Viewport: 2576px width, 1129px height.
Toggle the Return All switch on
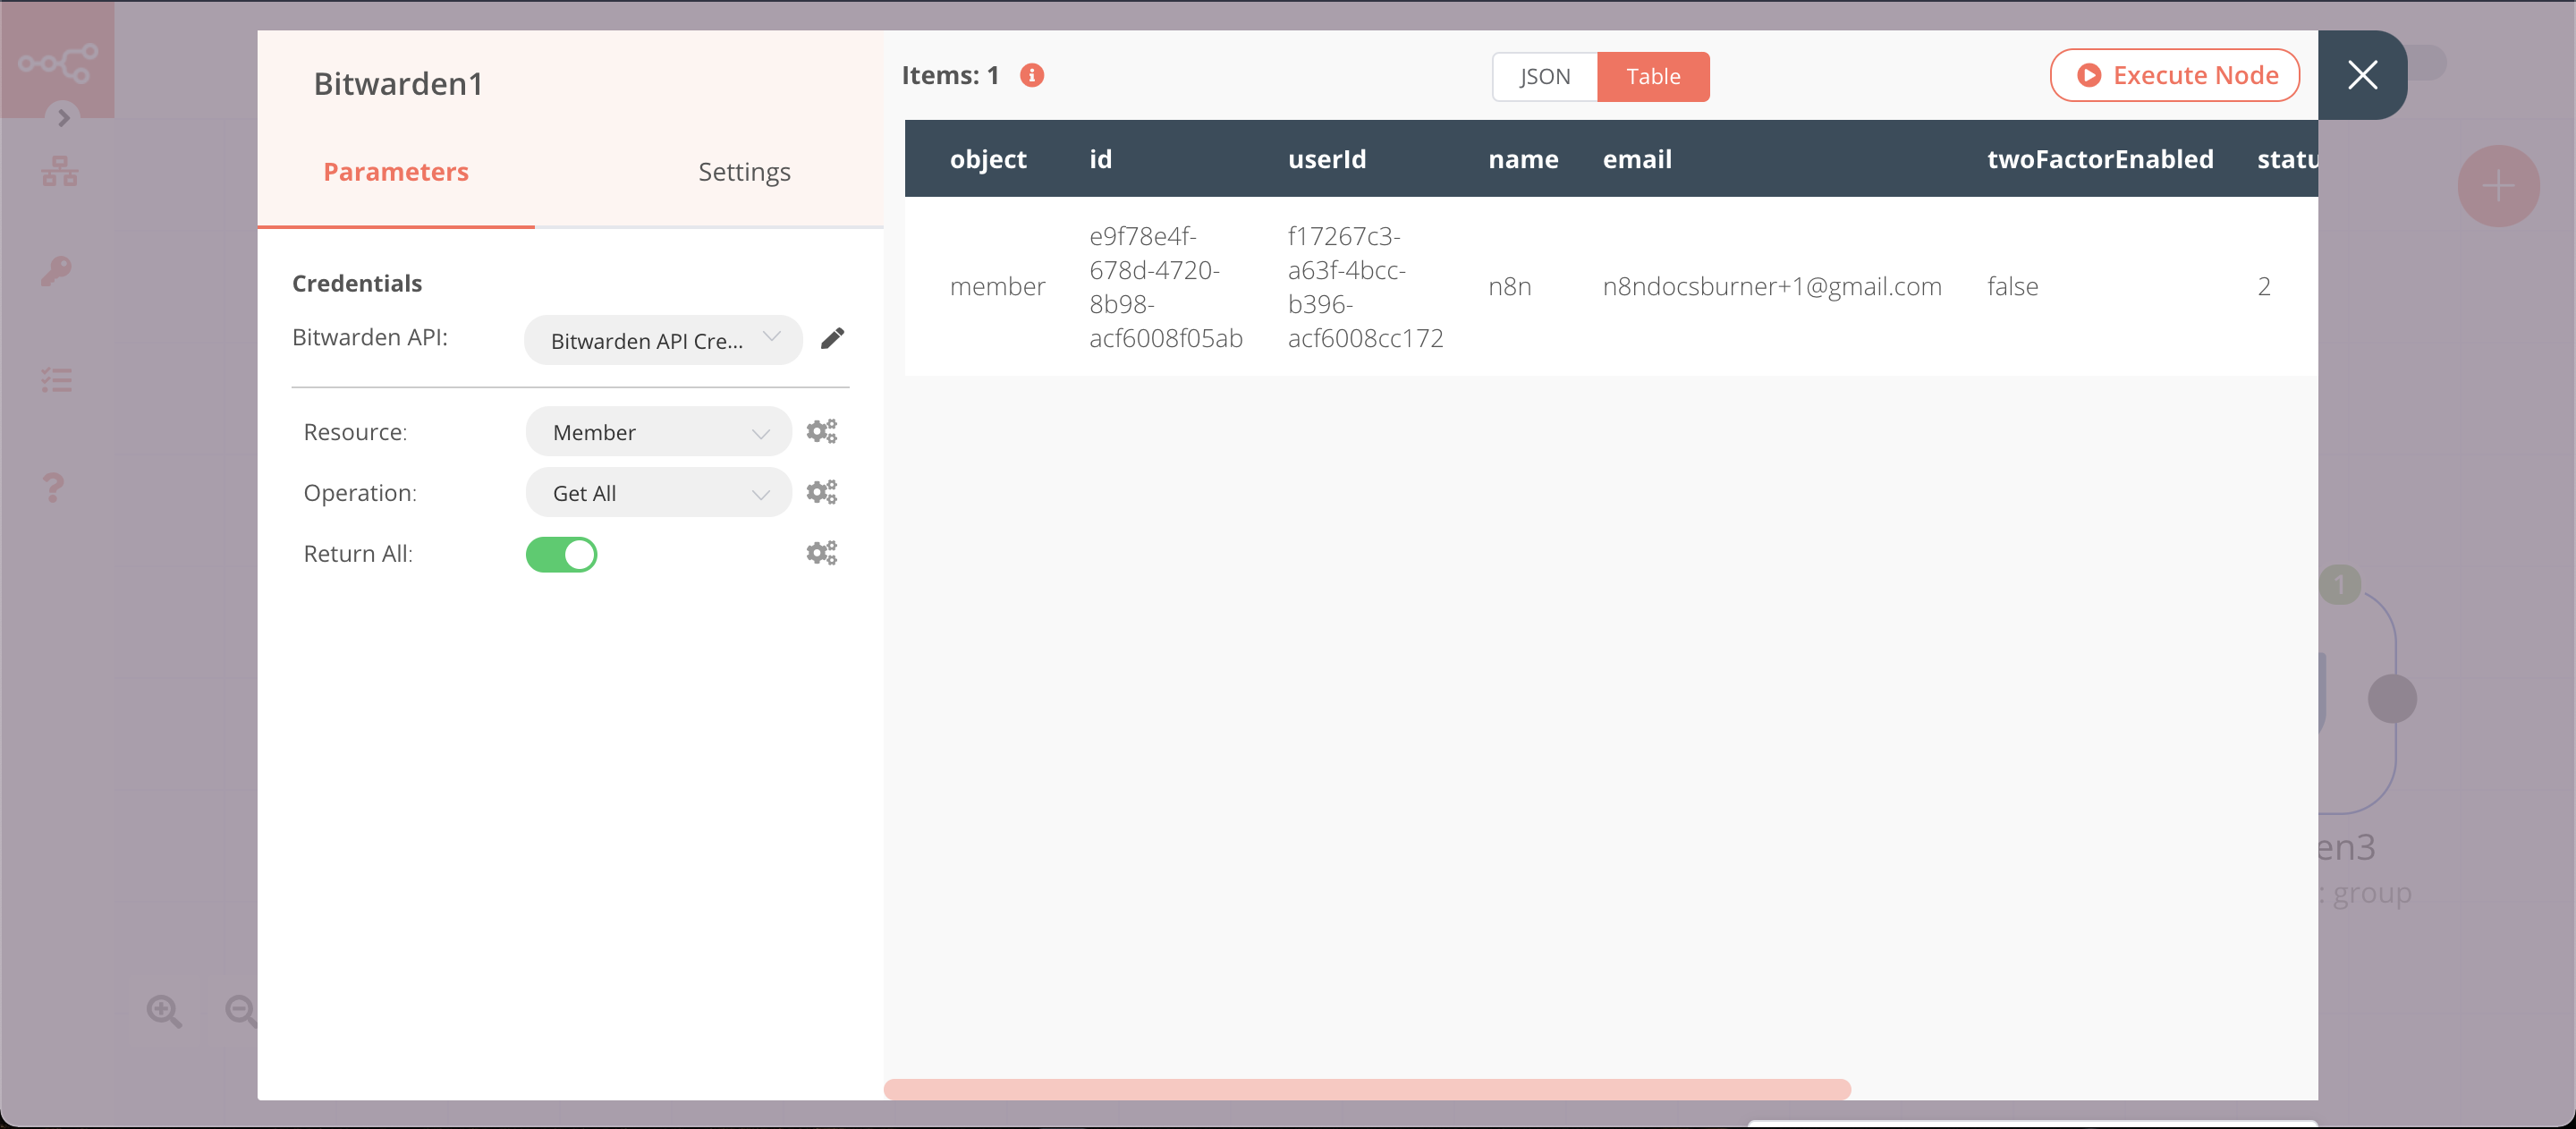pyautogui.click(x=562, y=552)
